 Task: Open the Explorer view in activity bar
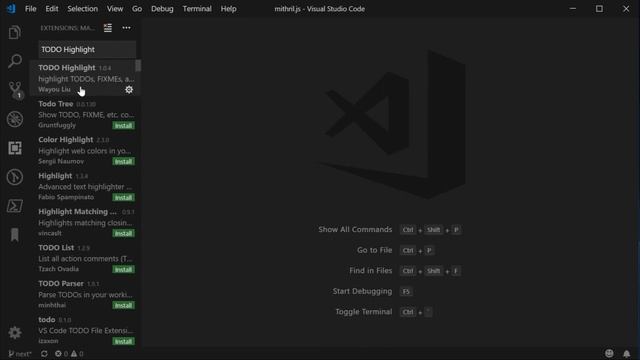click(15, 32)
